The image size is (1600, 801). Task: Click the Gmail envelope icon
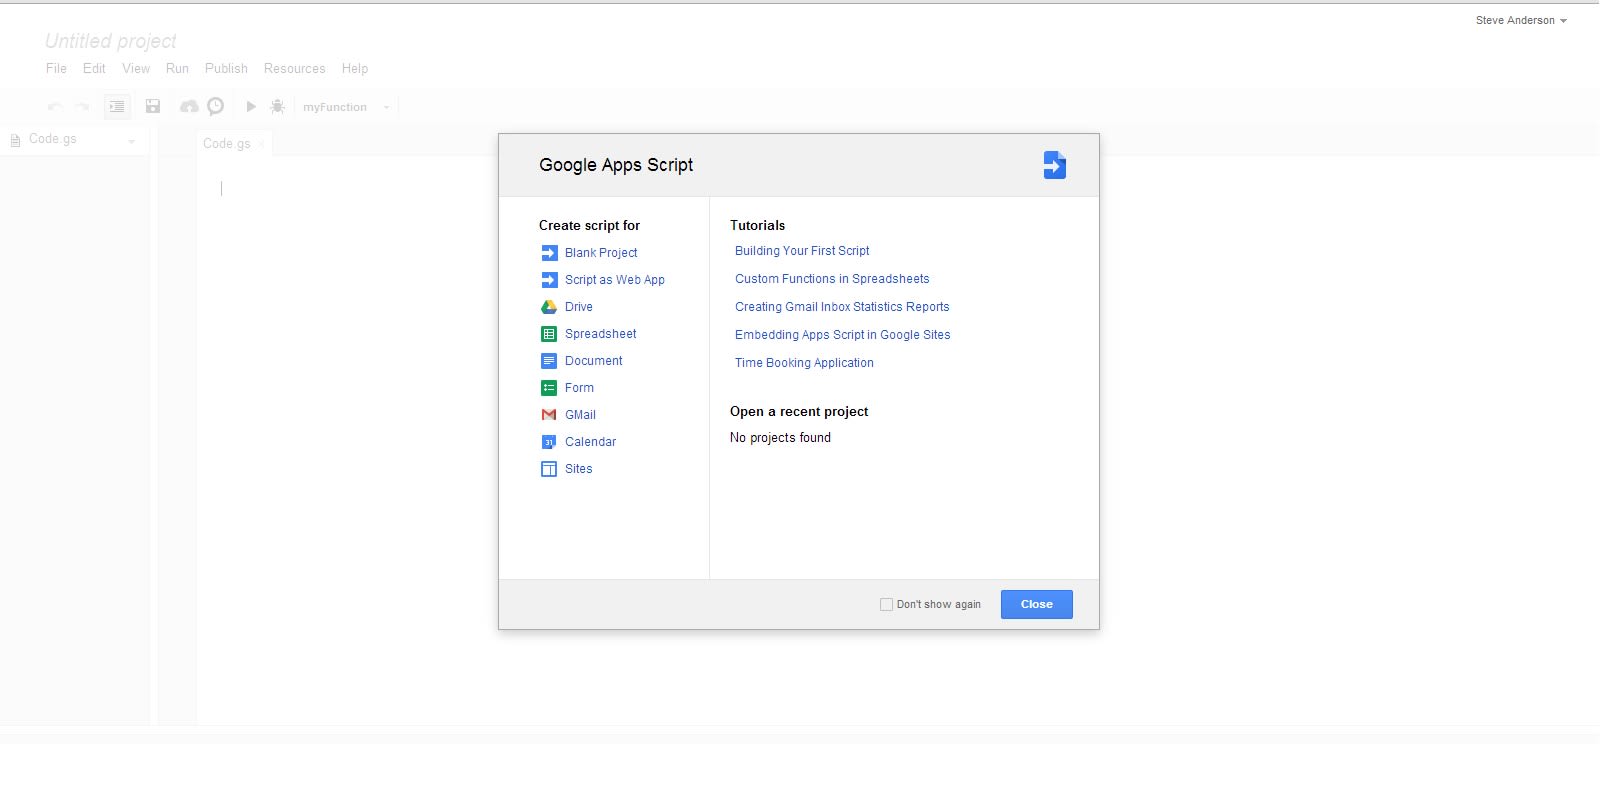click(549, 415)
